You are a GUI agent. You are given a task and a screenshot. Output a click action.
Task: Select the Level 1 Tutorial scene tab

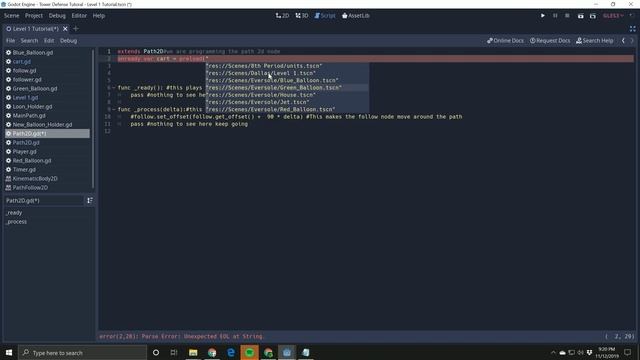point(33,29)
